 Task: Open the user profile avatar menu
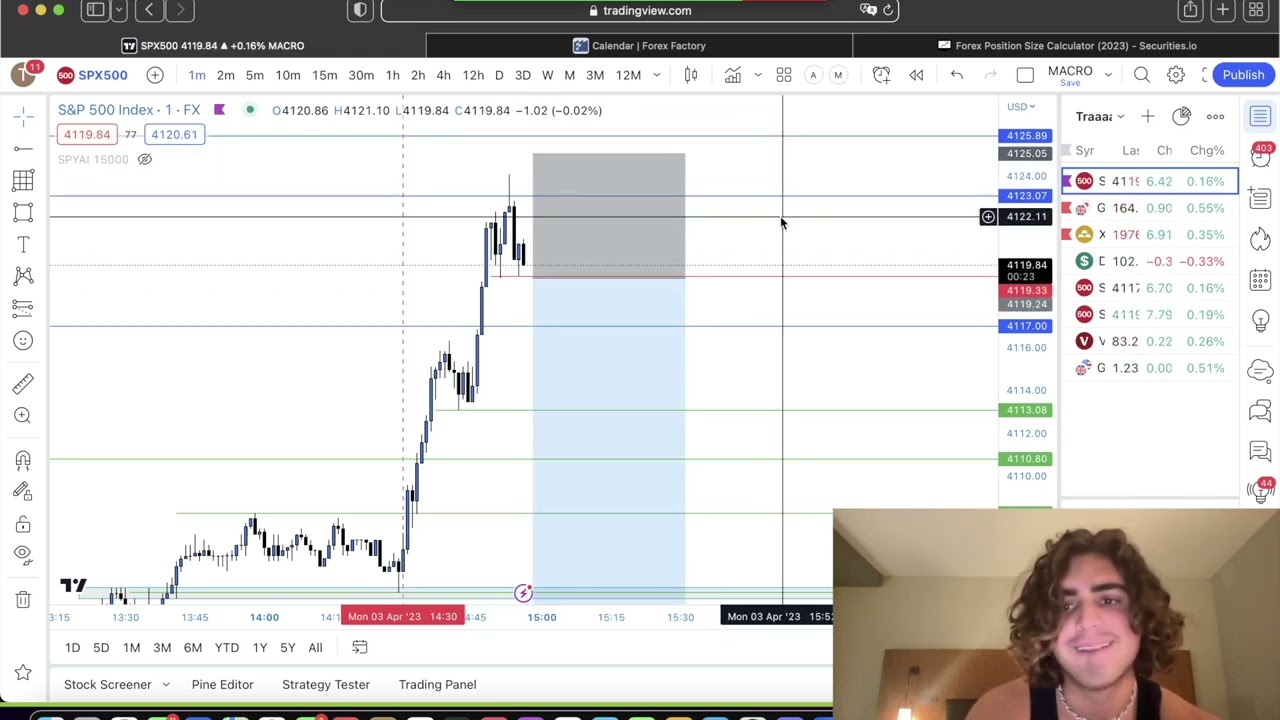coord(23,75)
